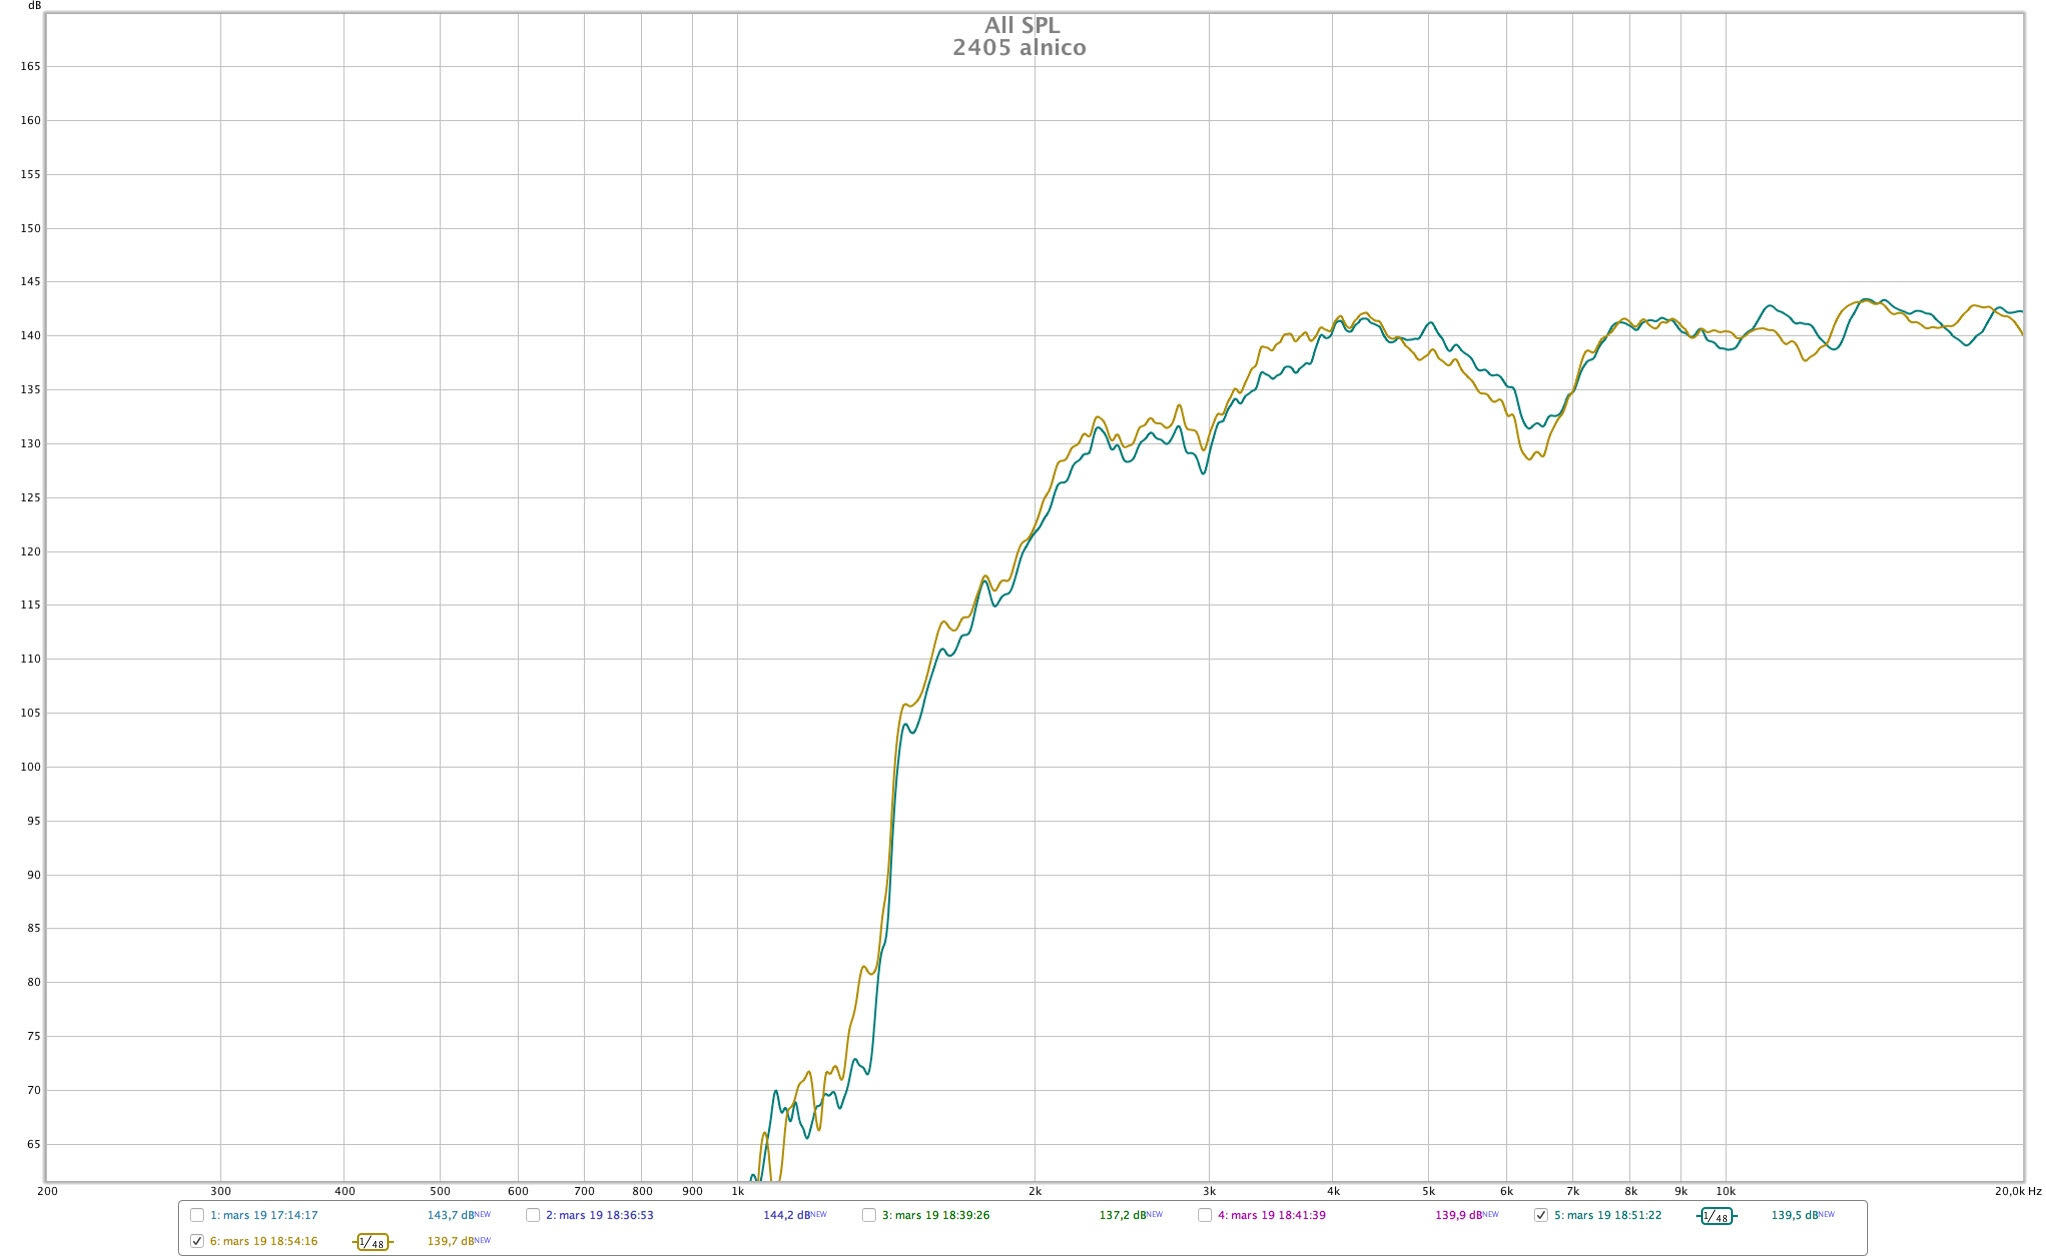
Task: Click the 1k frequency axis label
Action: click(738, 1191)
